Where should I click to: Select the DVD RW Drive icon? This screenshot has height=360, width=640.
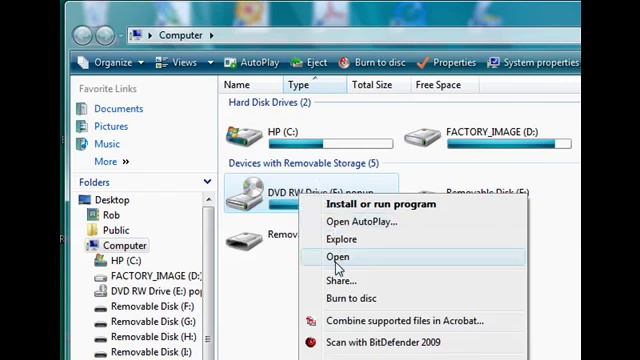245,194
